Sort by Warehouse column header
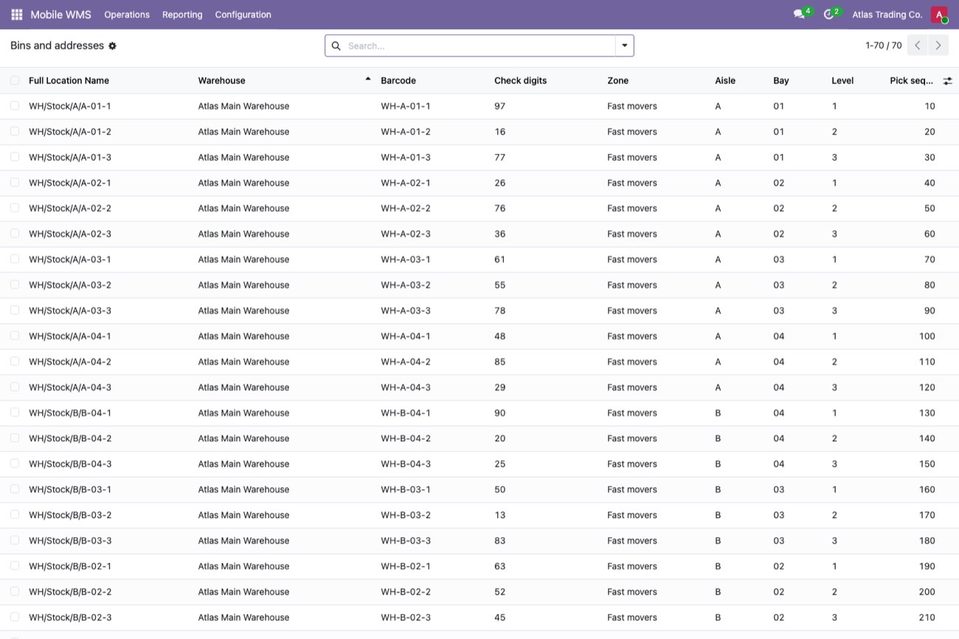 point(221,81)
